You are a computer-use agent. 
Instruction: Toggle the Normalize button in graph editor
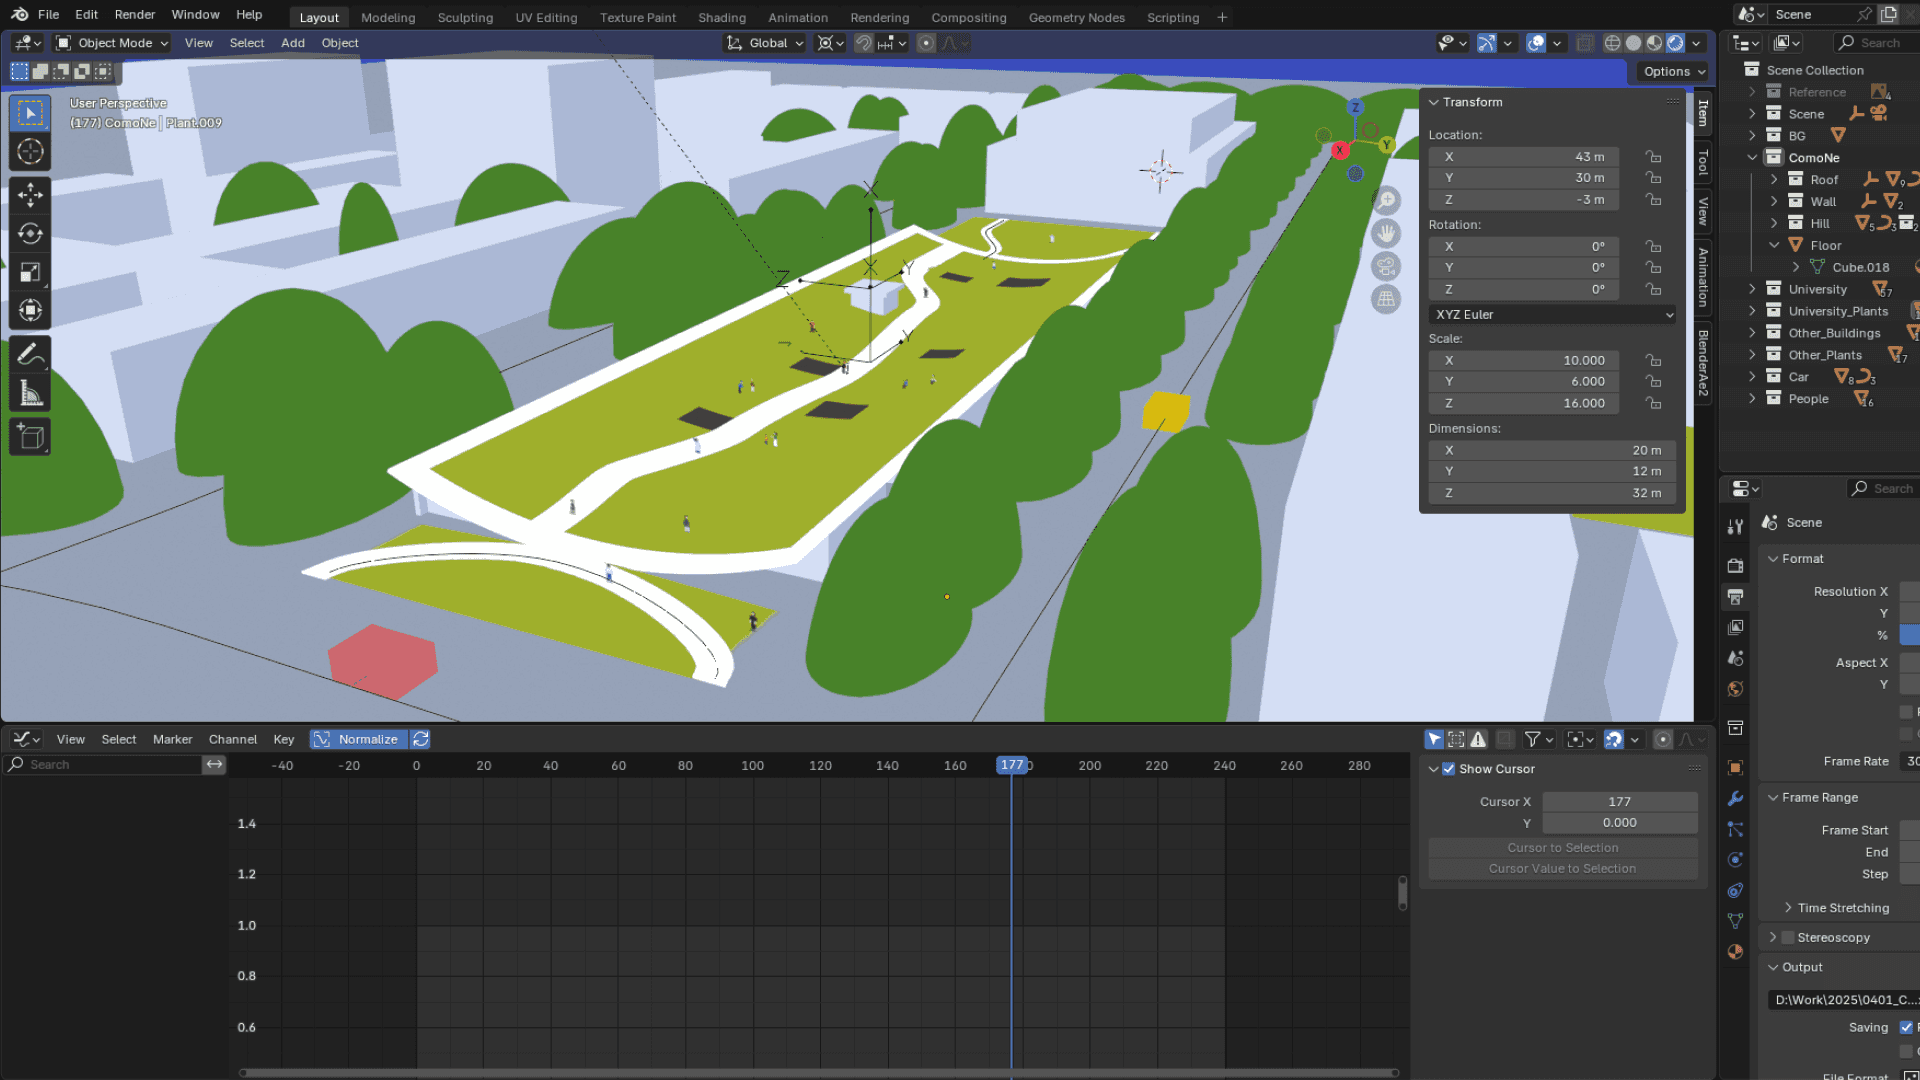(x=357, y=739)
